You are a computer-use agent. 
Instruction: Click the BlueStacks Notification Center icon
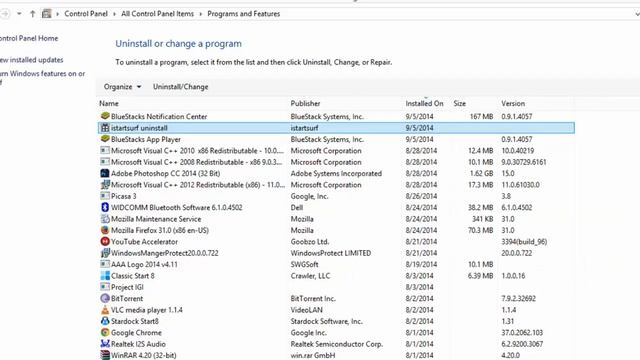(x=105, y=116)
